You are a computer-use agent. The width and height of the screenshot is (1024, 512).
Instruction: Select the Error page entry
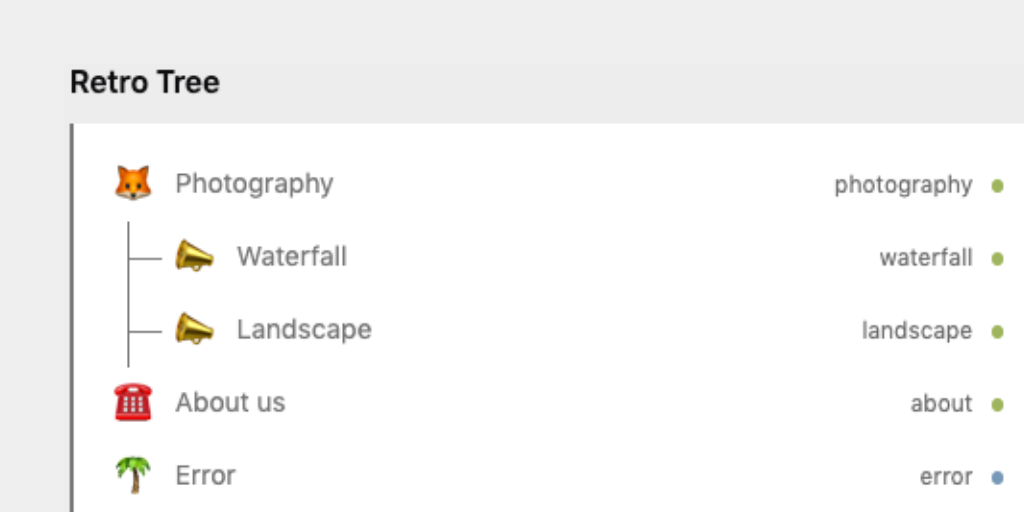pos(205,475)
